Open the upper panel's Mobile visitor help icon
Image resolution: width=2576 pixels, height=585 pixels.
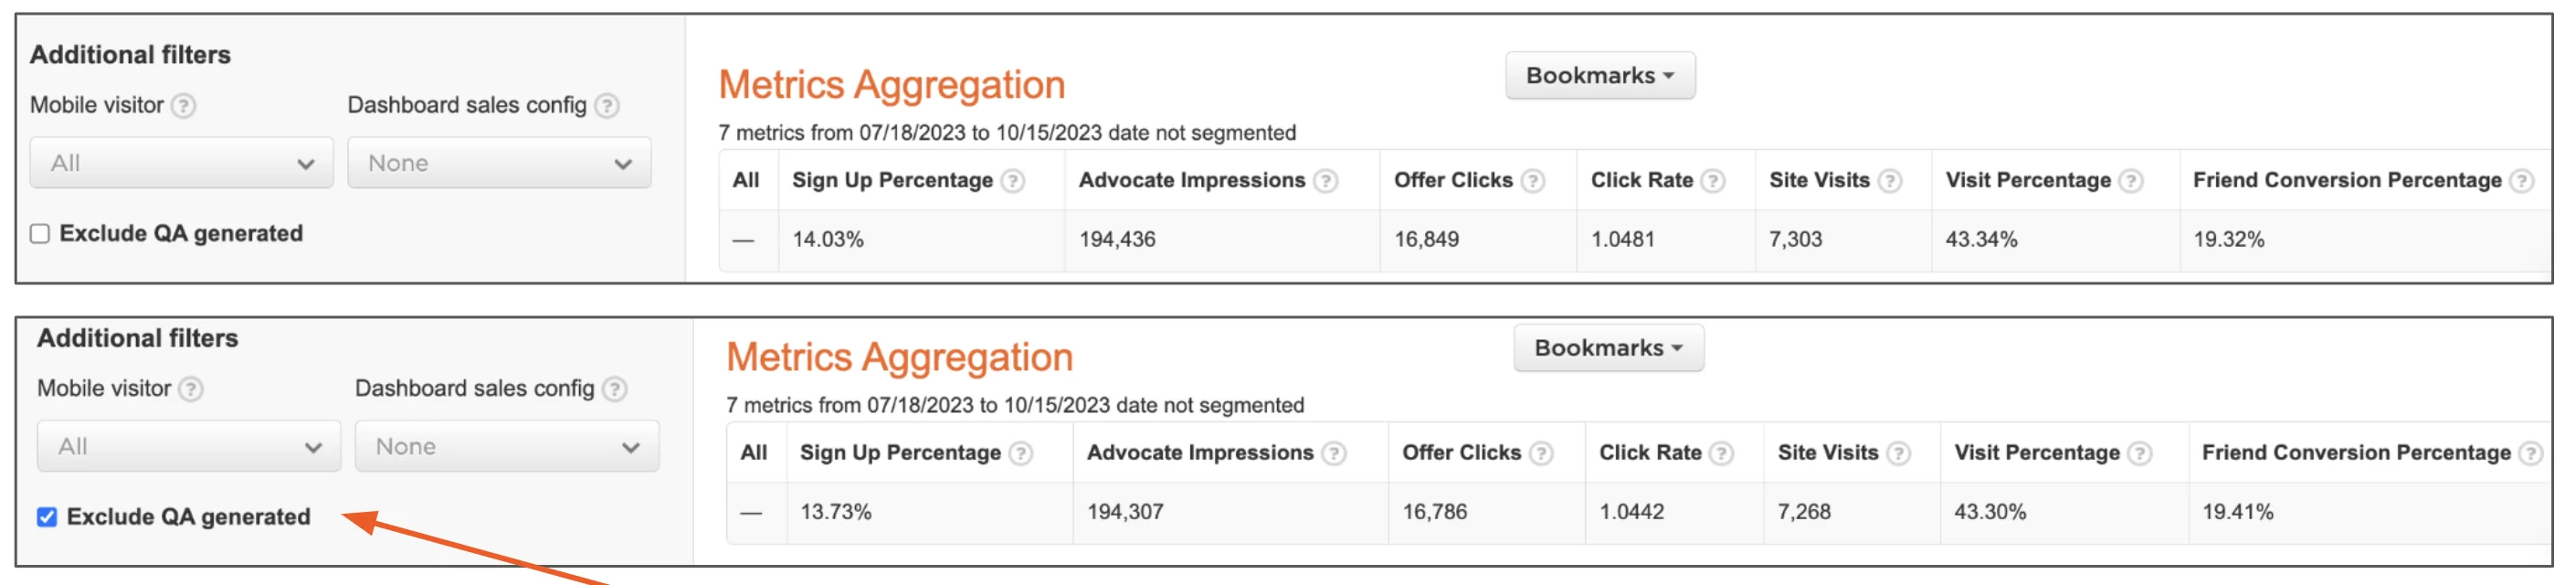[183, 106]
